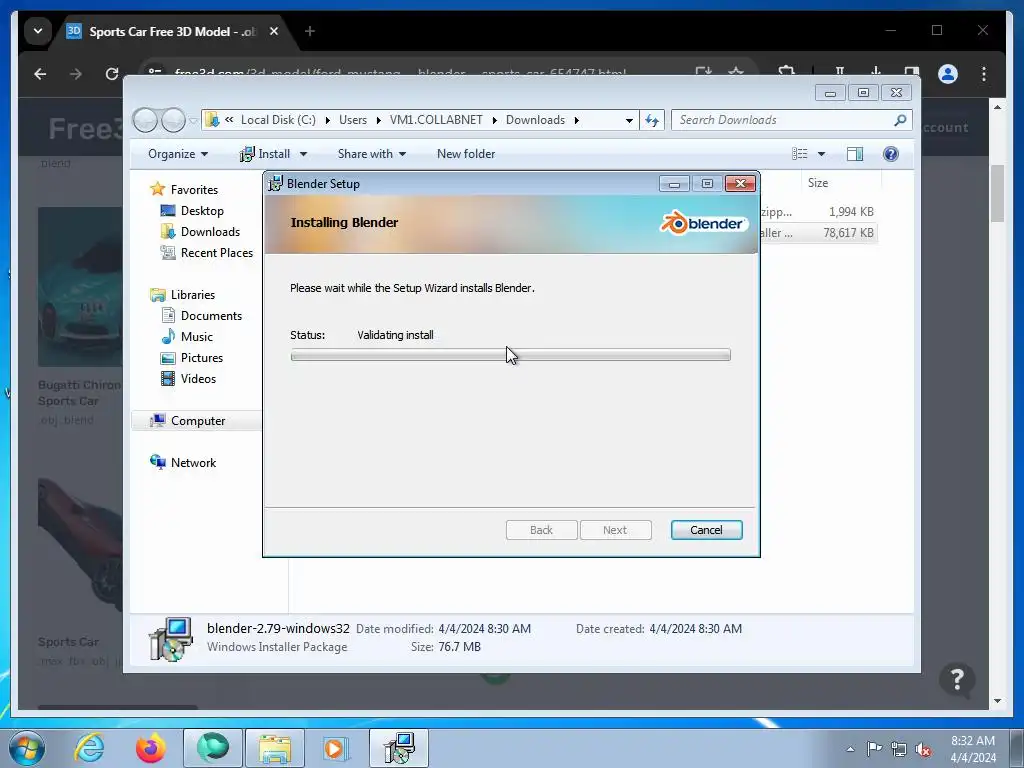
Task: Open browser profile icon
Action: [948, 74]
